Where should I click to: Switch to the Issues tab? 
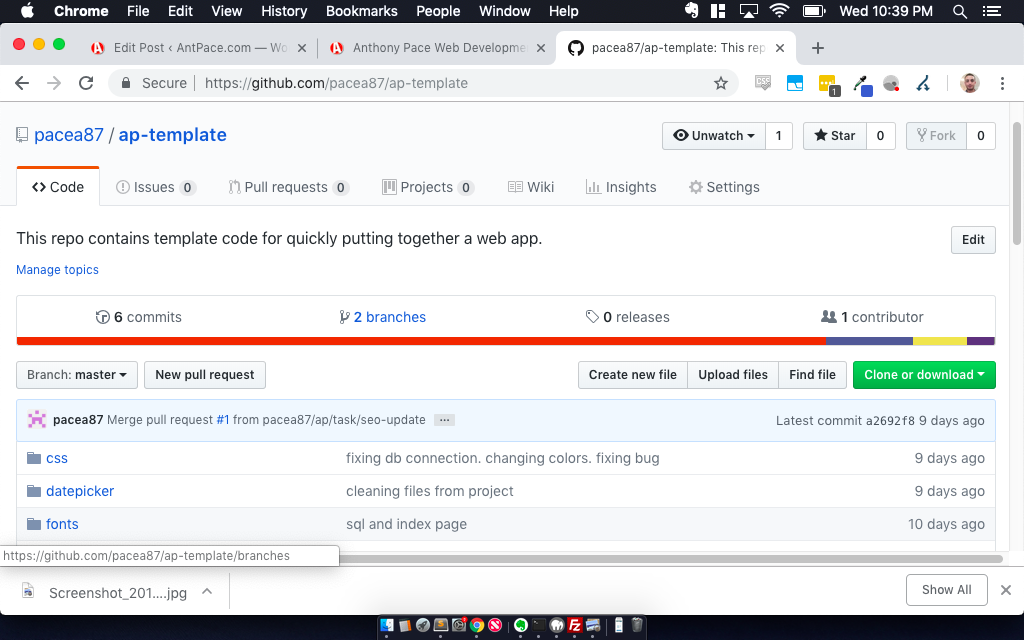point(155,187)
